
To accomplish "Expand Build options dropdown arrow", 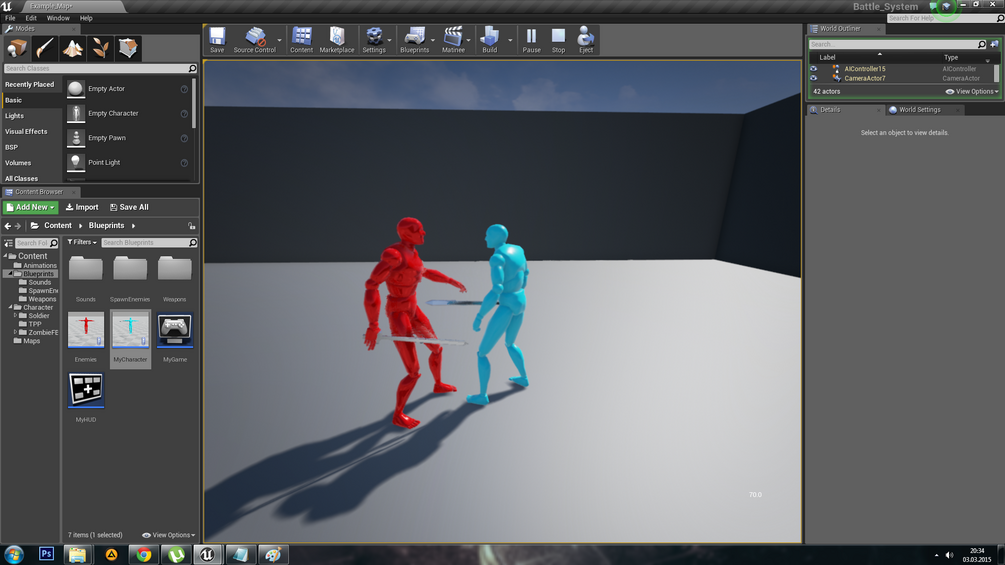I will [510, 40].
